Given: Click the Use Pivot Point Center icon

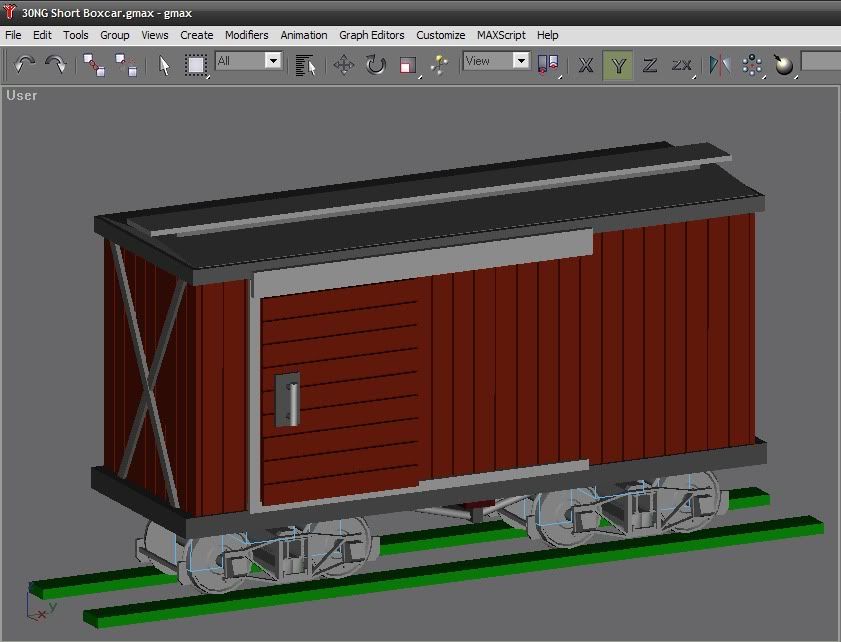Looking at the screenshot, I should tap(548, 65).
